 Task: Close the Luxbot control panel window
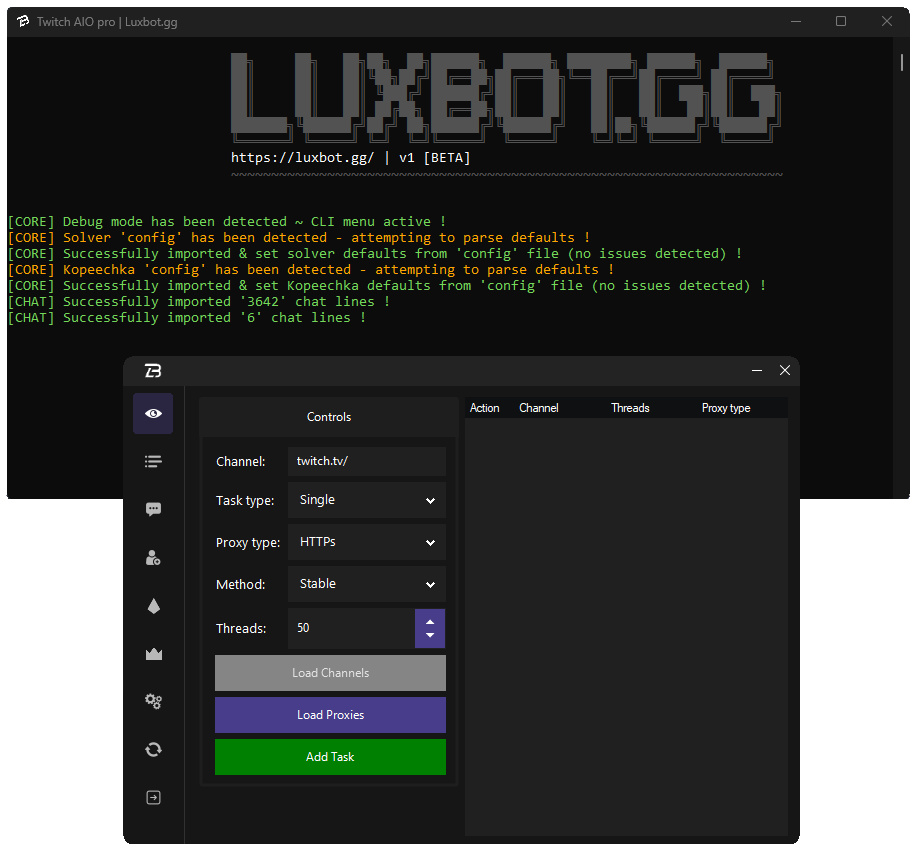[785, 370]
